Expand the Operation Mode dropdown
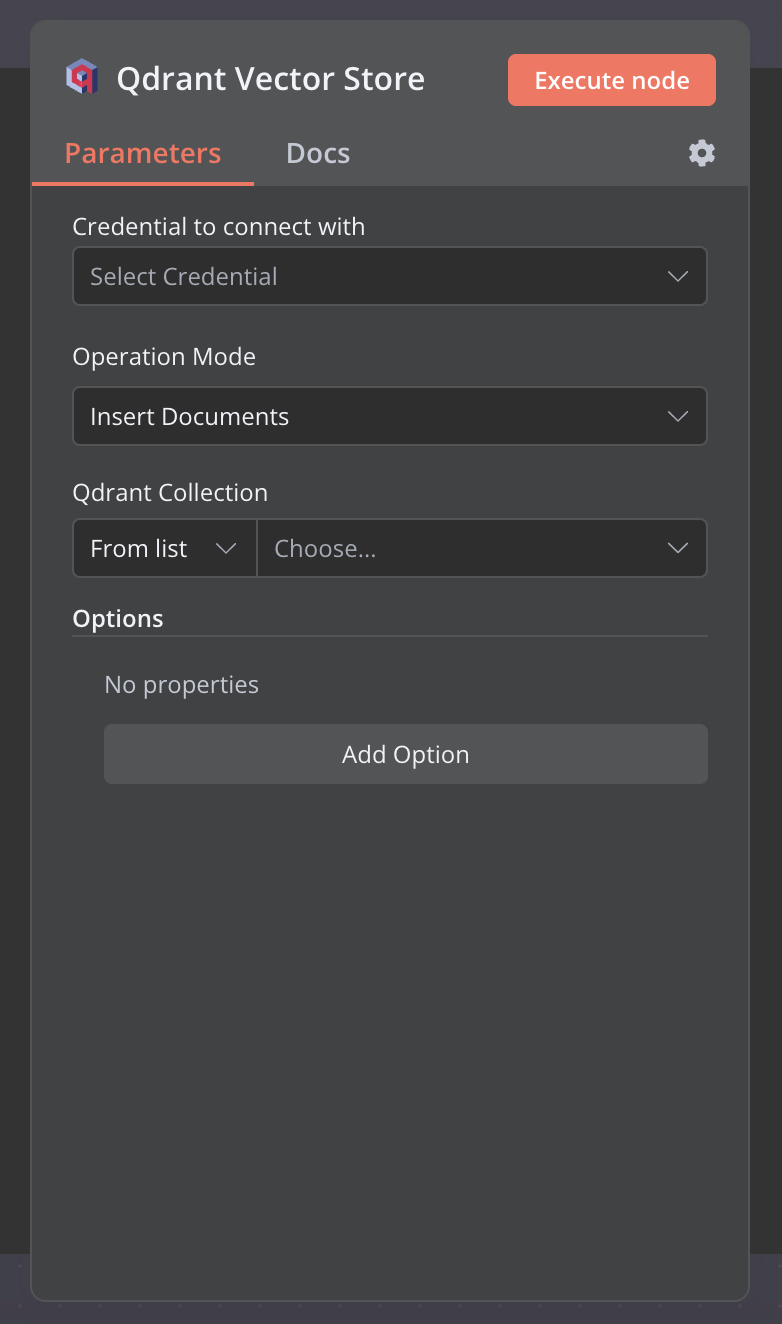Screen dimensions: 782x1324 390,416
